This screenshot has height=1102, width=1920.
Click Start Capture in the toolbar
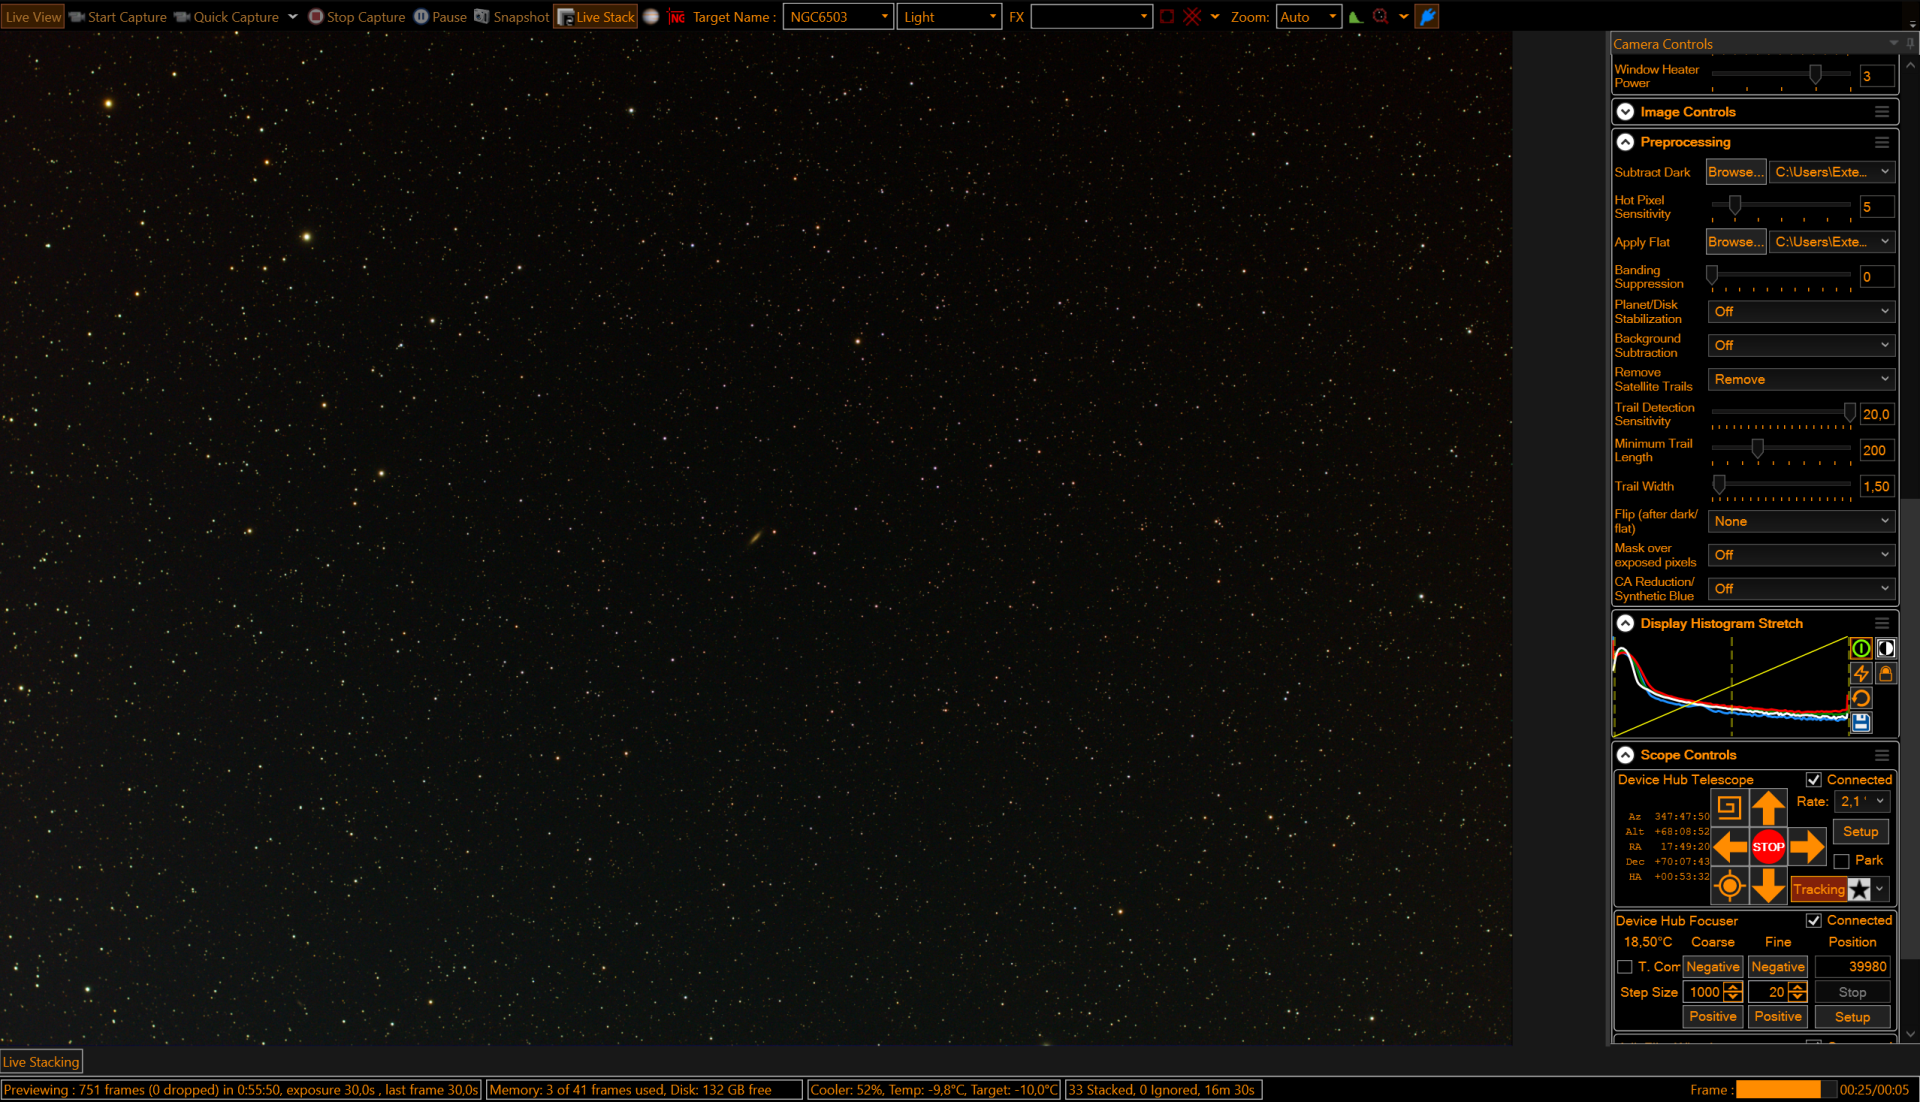tap(118, 17)
